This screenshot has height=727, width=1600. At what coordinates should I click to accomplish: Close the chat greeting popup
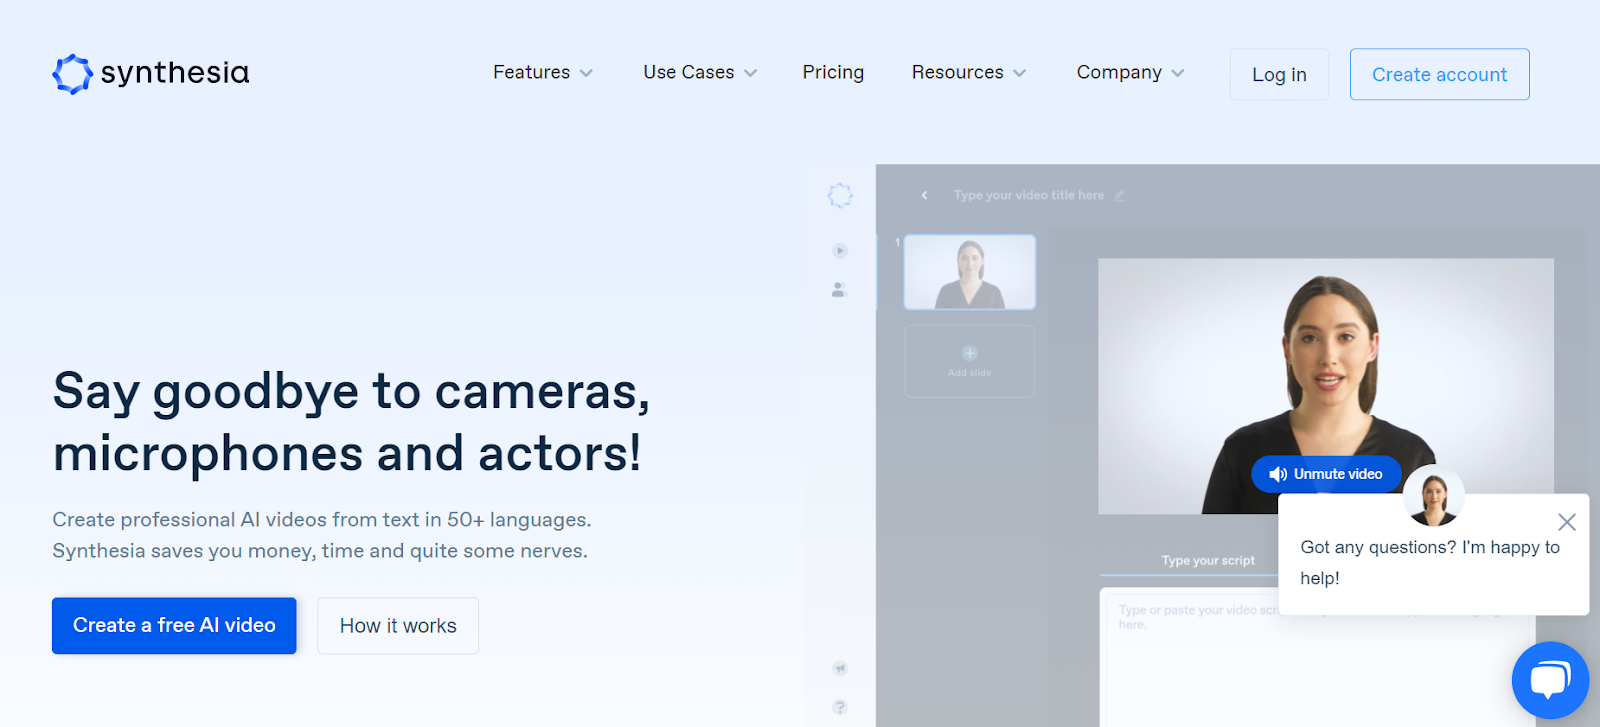click(x=1567, y=522)
